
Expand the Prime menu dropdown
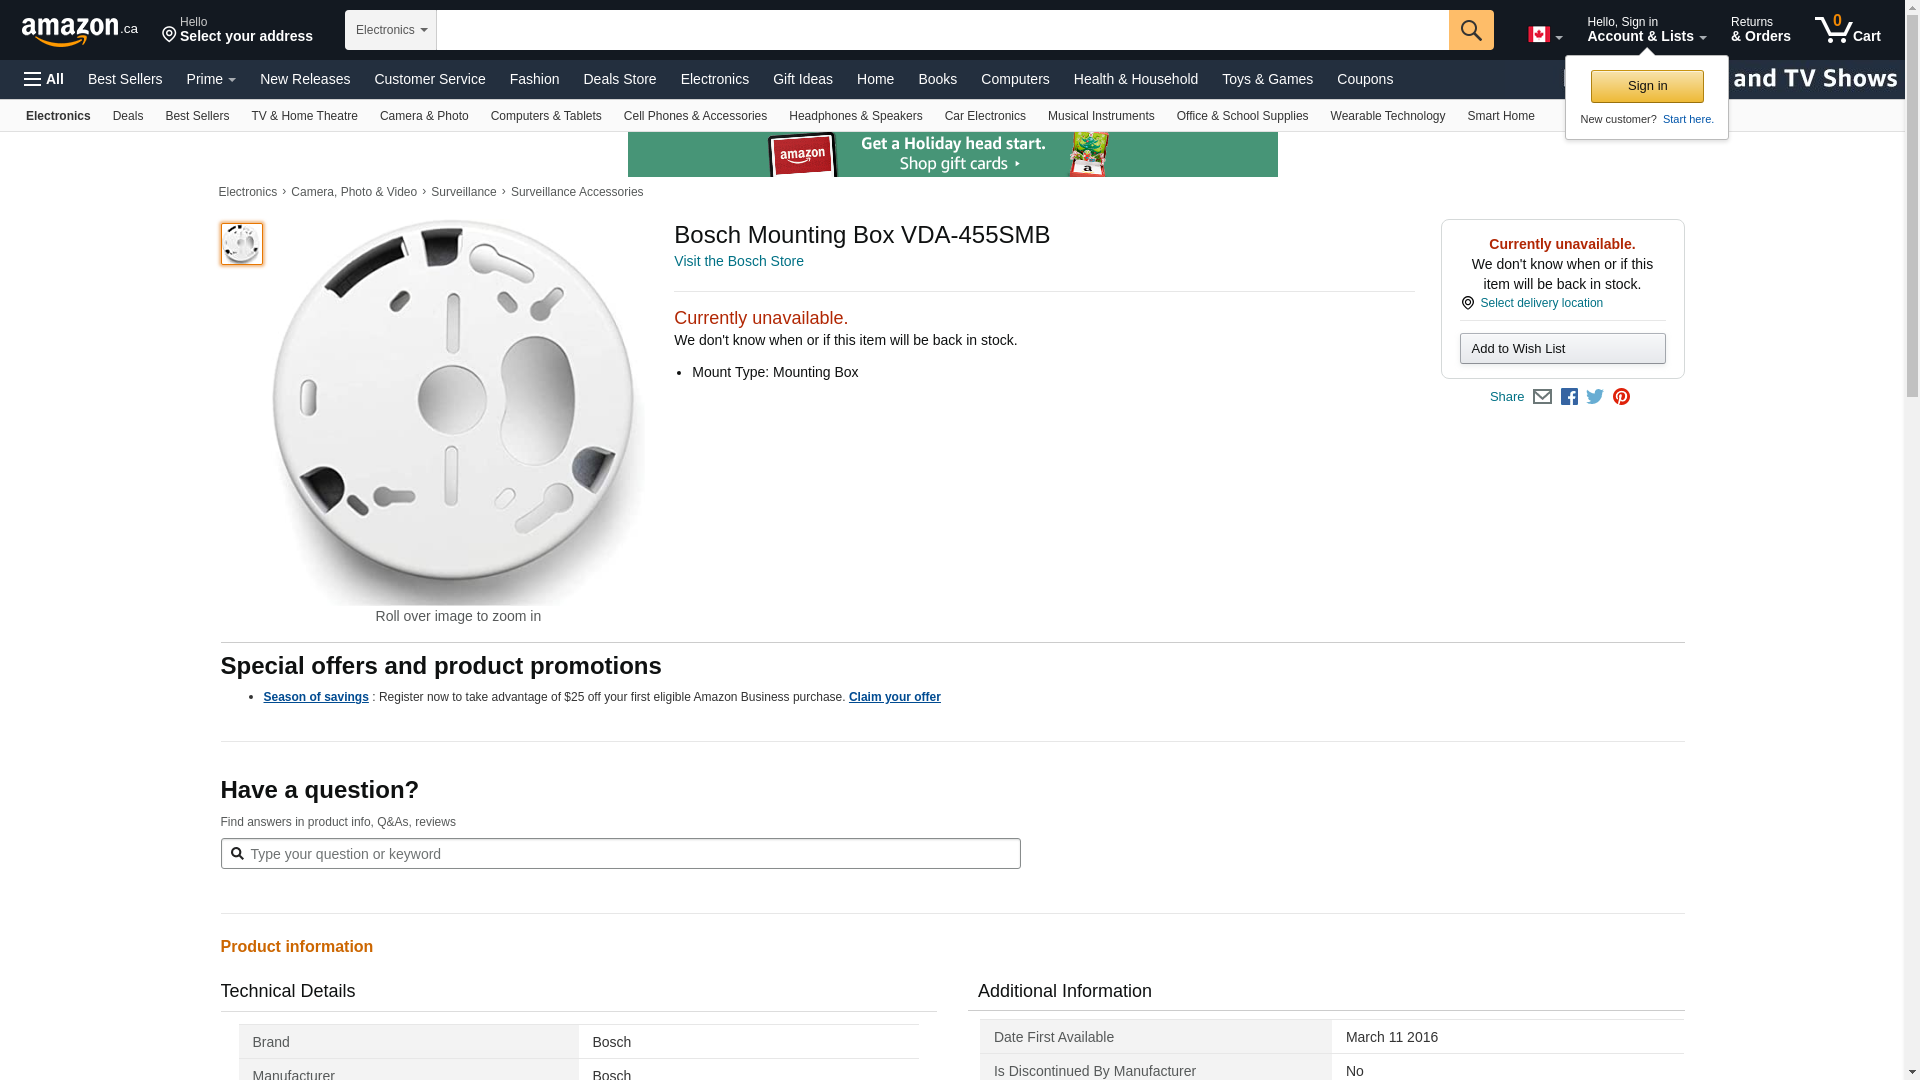[x=211, y=79]
